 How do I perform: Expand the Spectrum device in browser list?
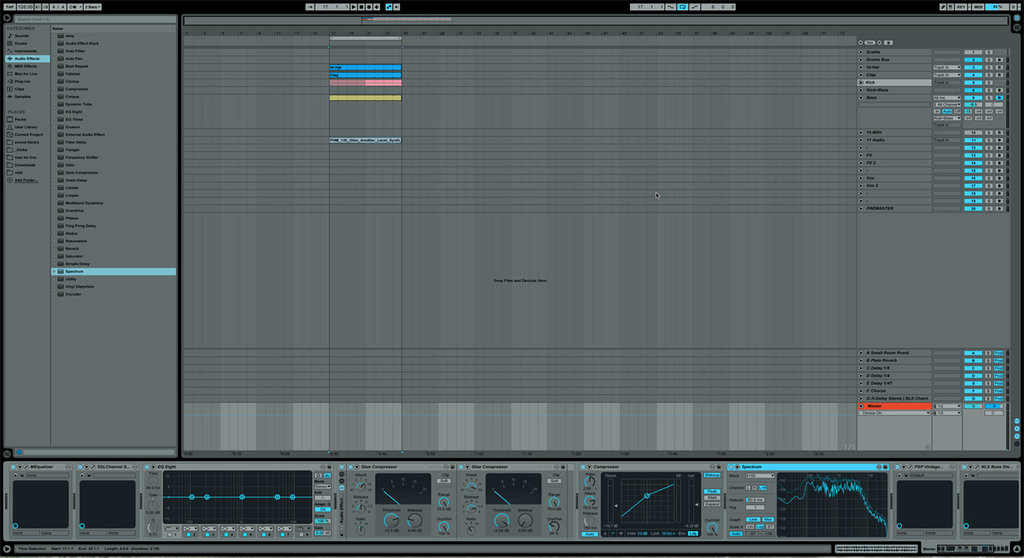pos(55,271)
